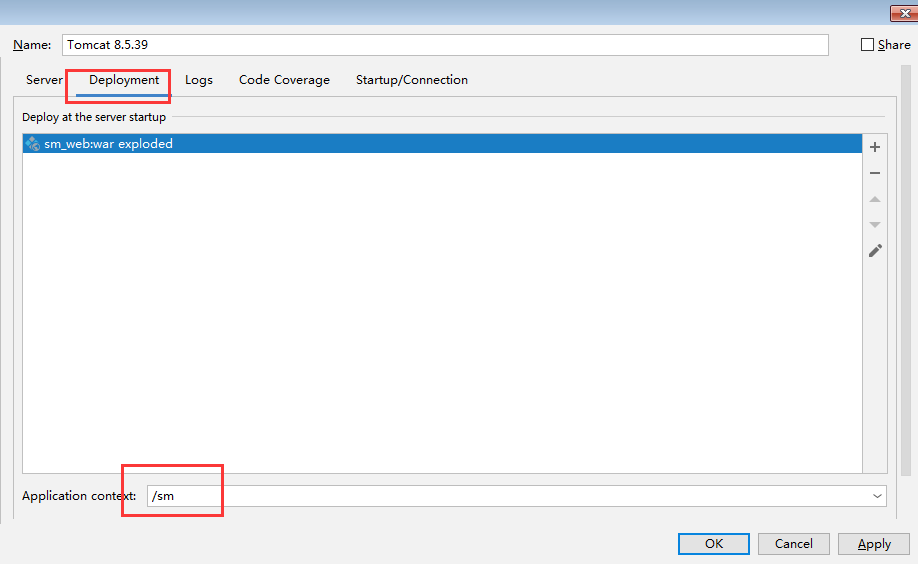Viewport: 918px width, 564px height.
Task: Close the dialog with the red X button
Action: coord(904,13)
